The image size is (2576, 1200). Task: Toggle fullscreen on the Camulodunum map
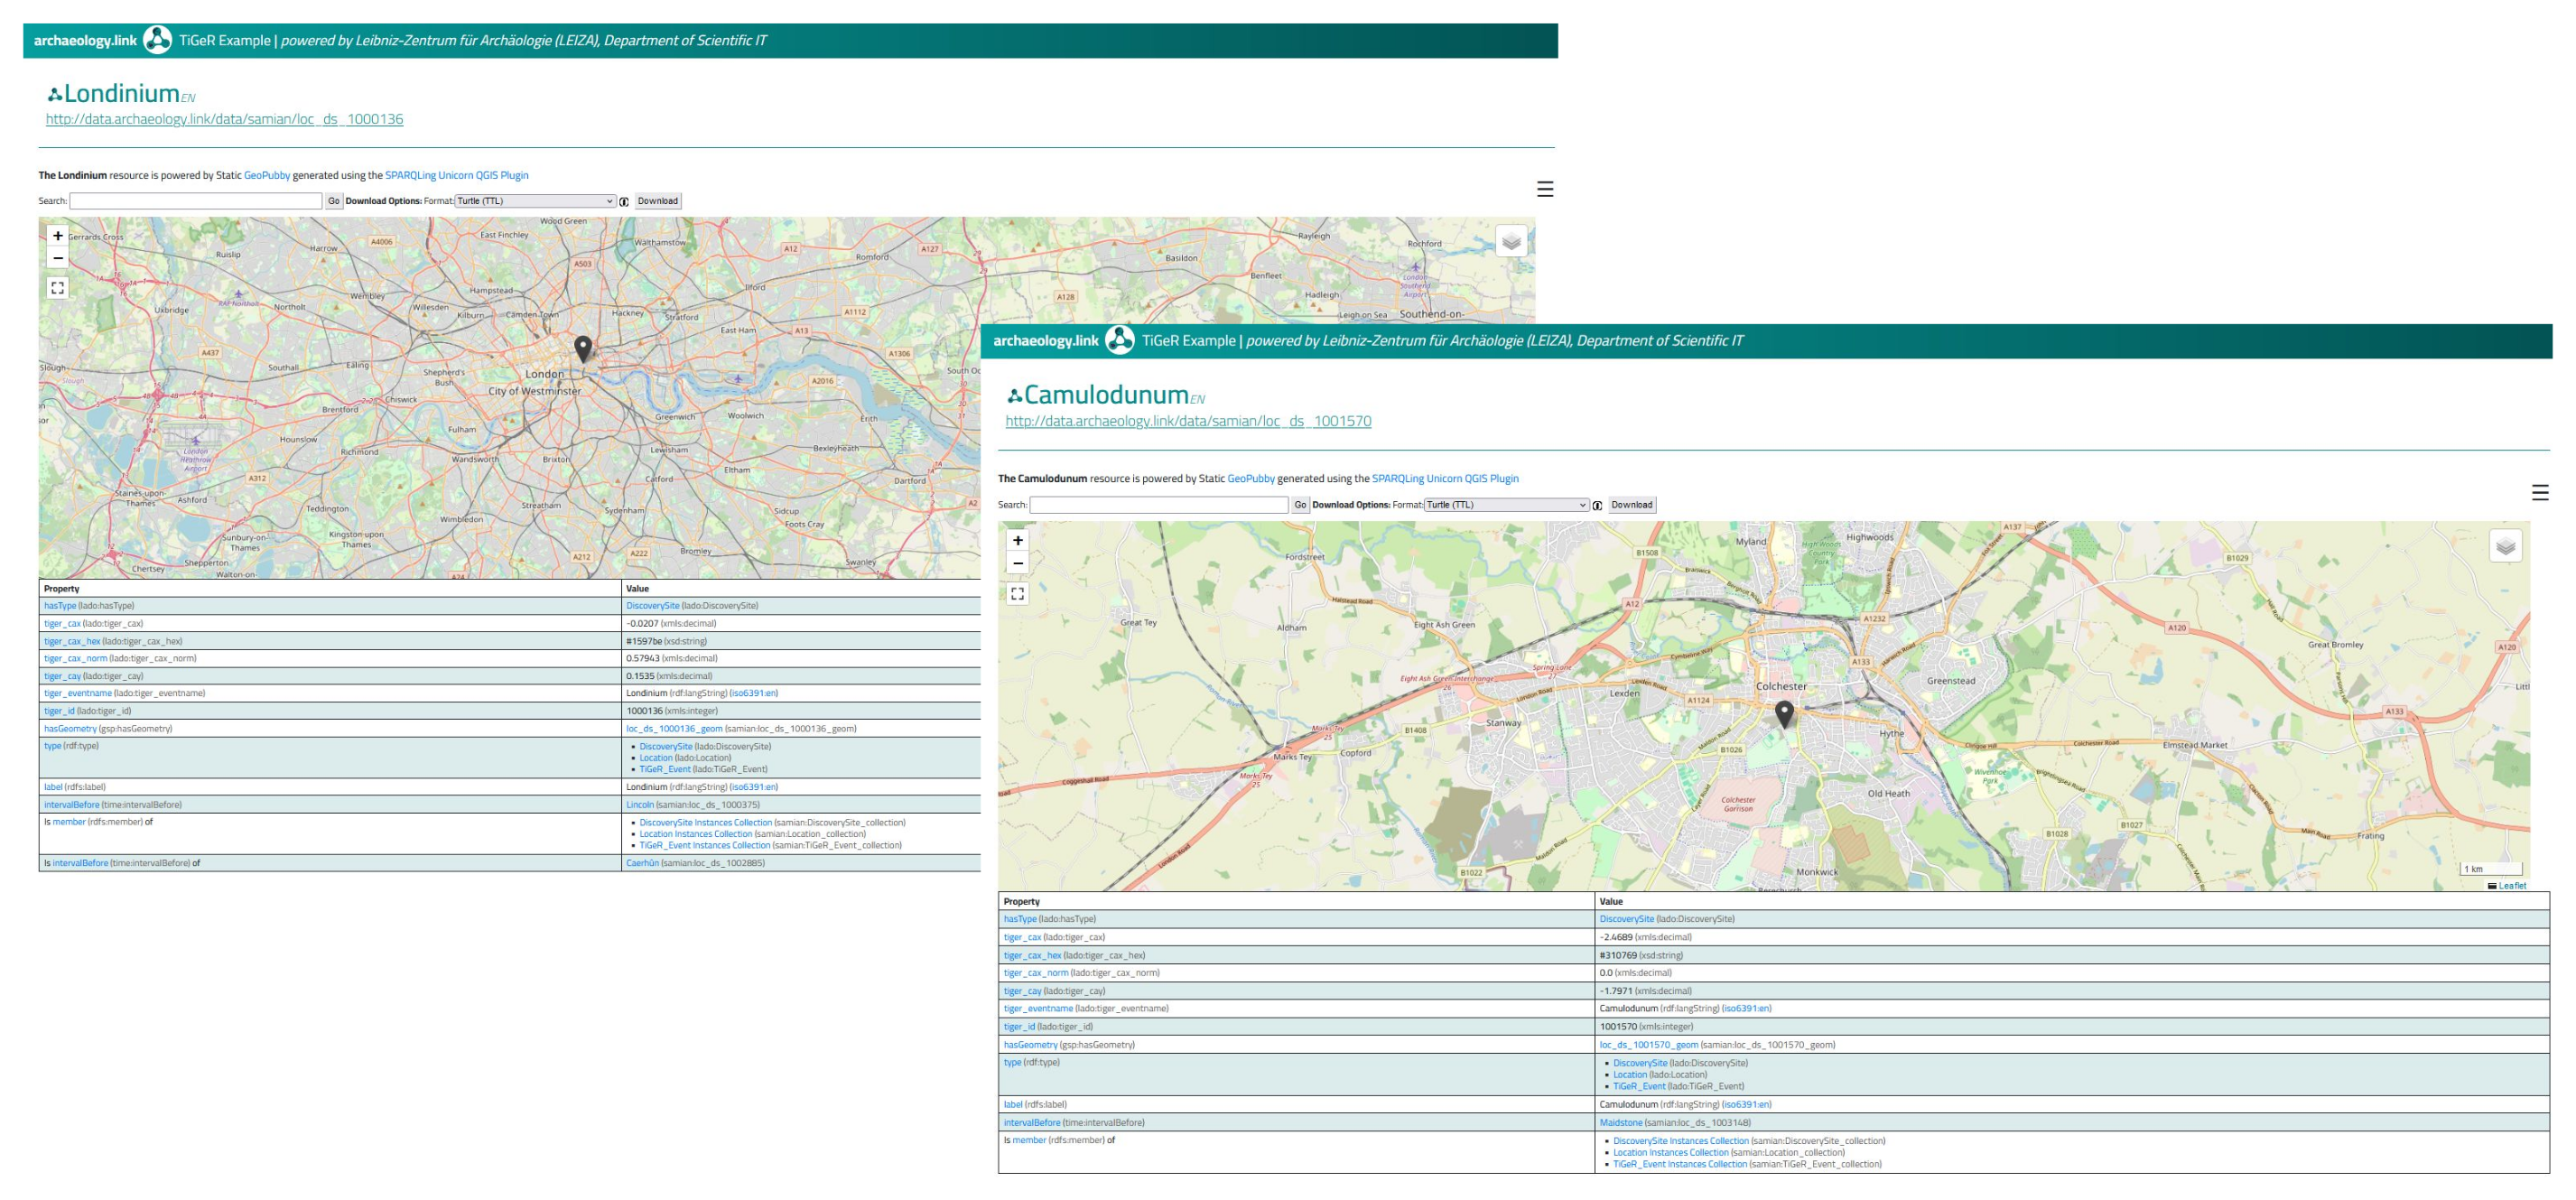click(x=1018, y=593)
